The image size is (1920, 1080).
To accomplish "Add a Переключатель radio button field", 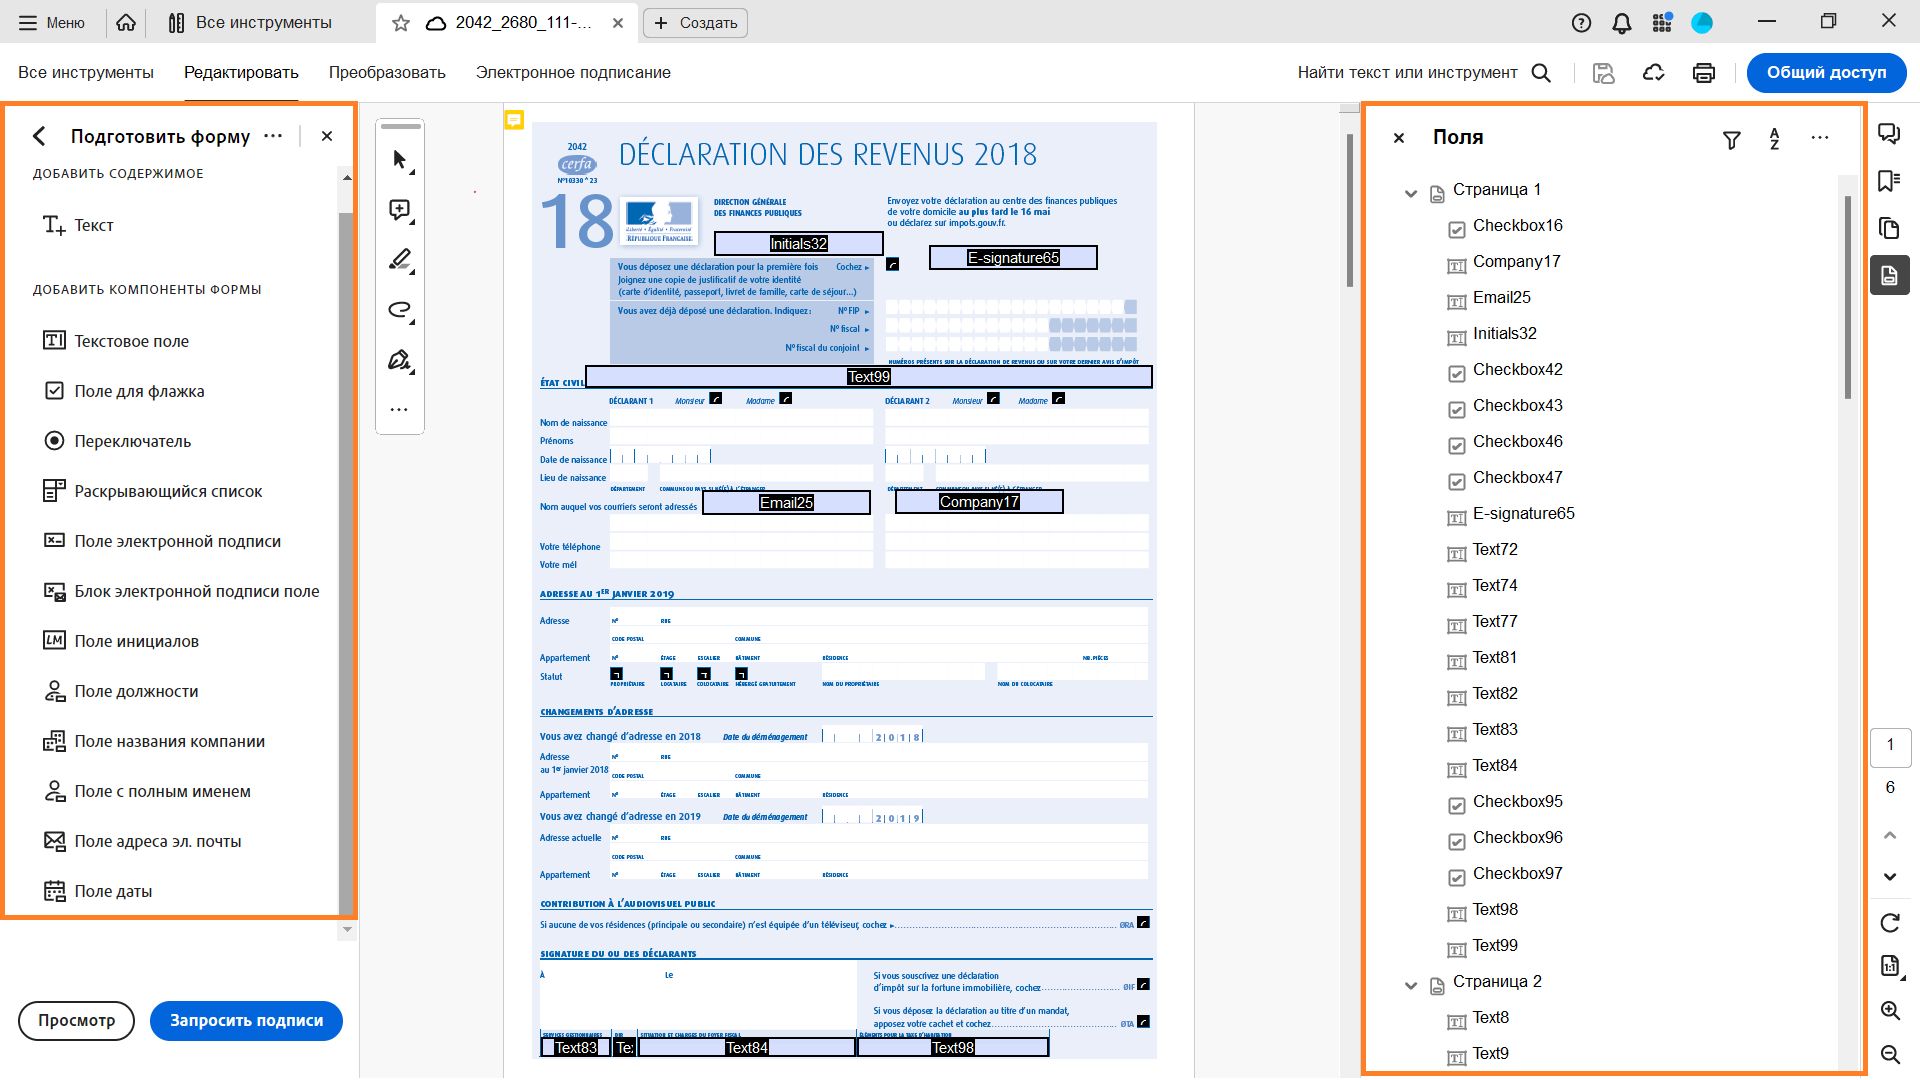I will (x=132, y=441).
